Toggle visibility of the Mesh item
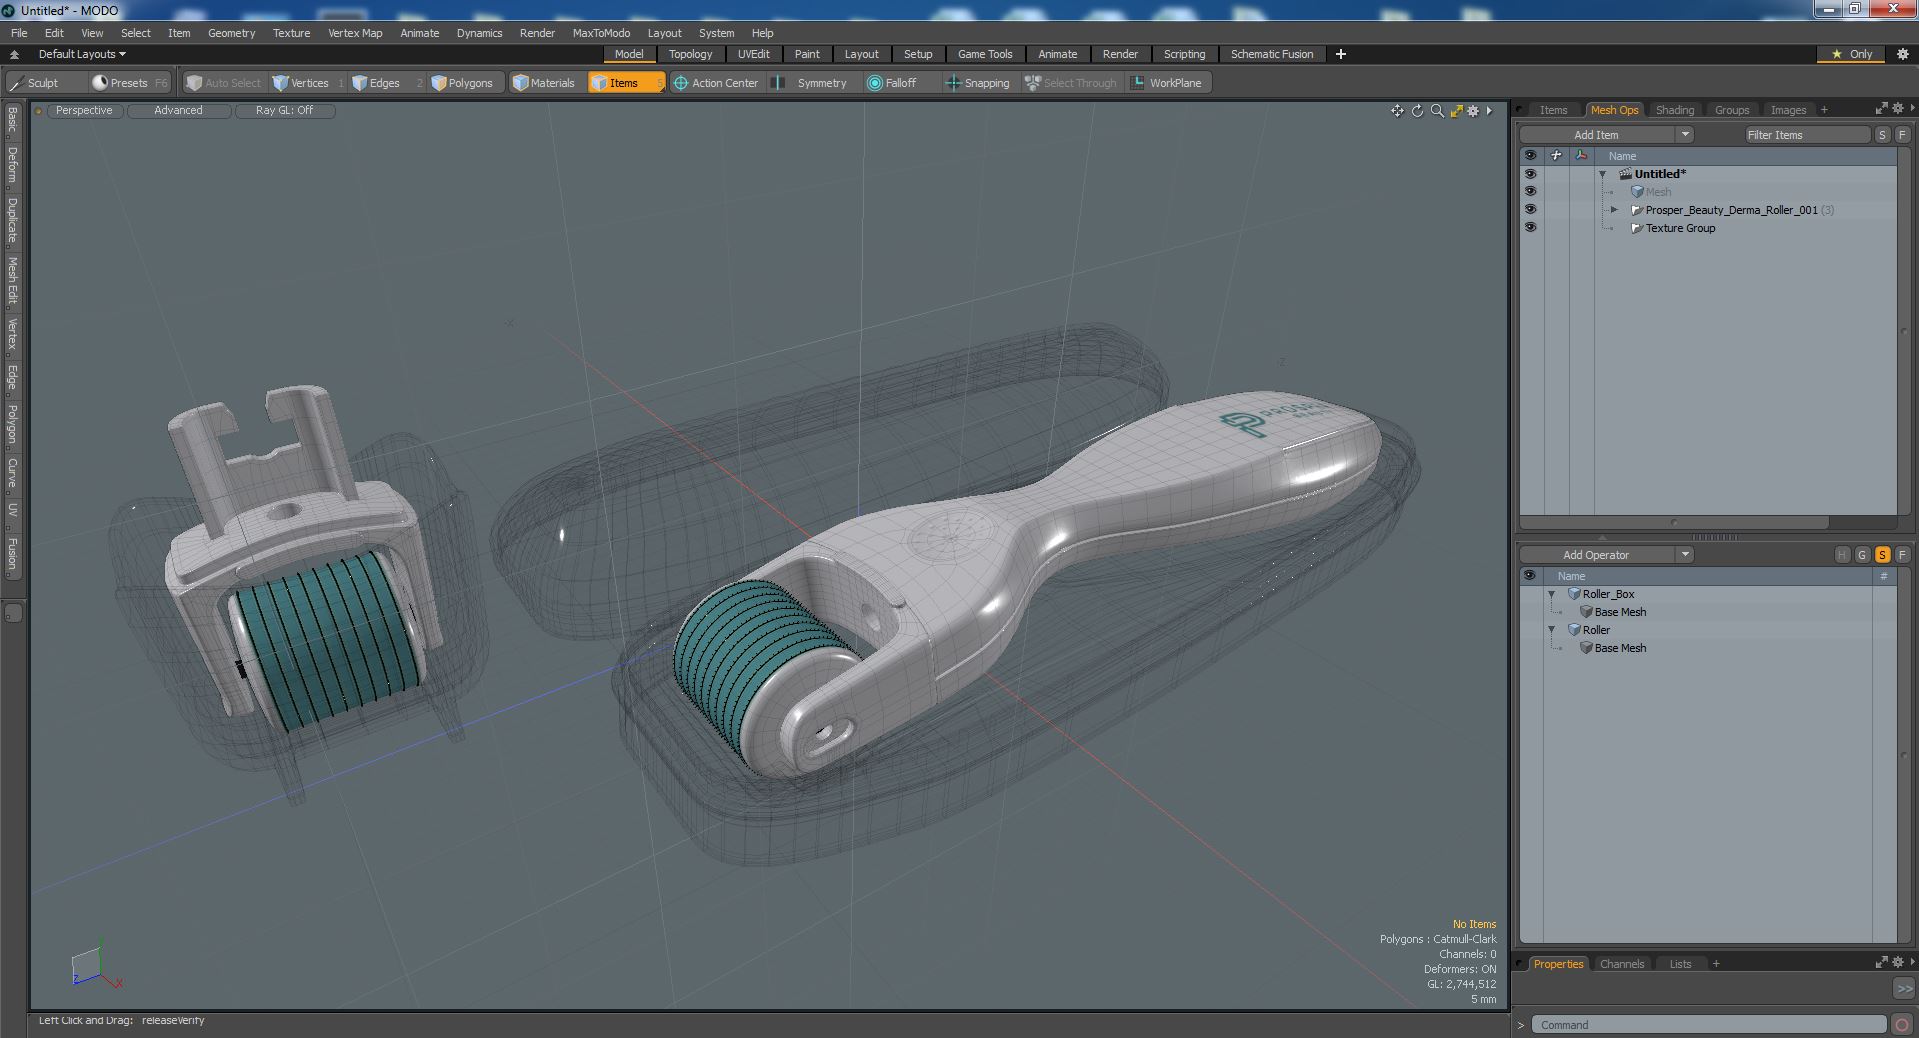 tap(1530, 192)
